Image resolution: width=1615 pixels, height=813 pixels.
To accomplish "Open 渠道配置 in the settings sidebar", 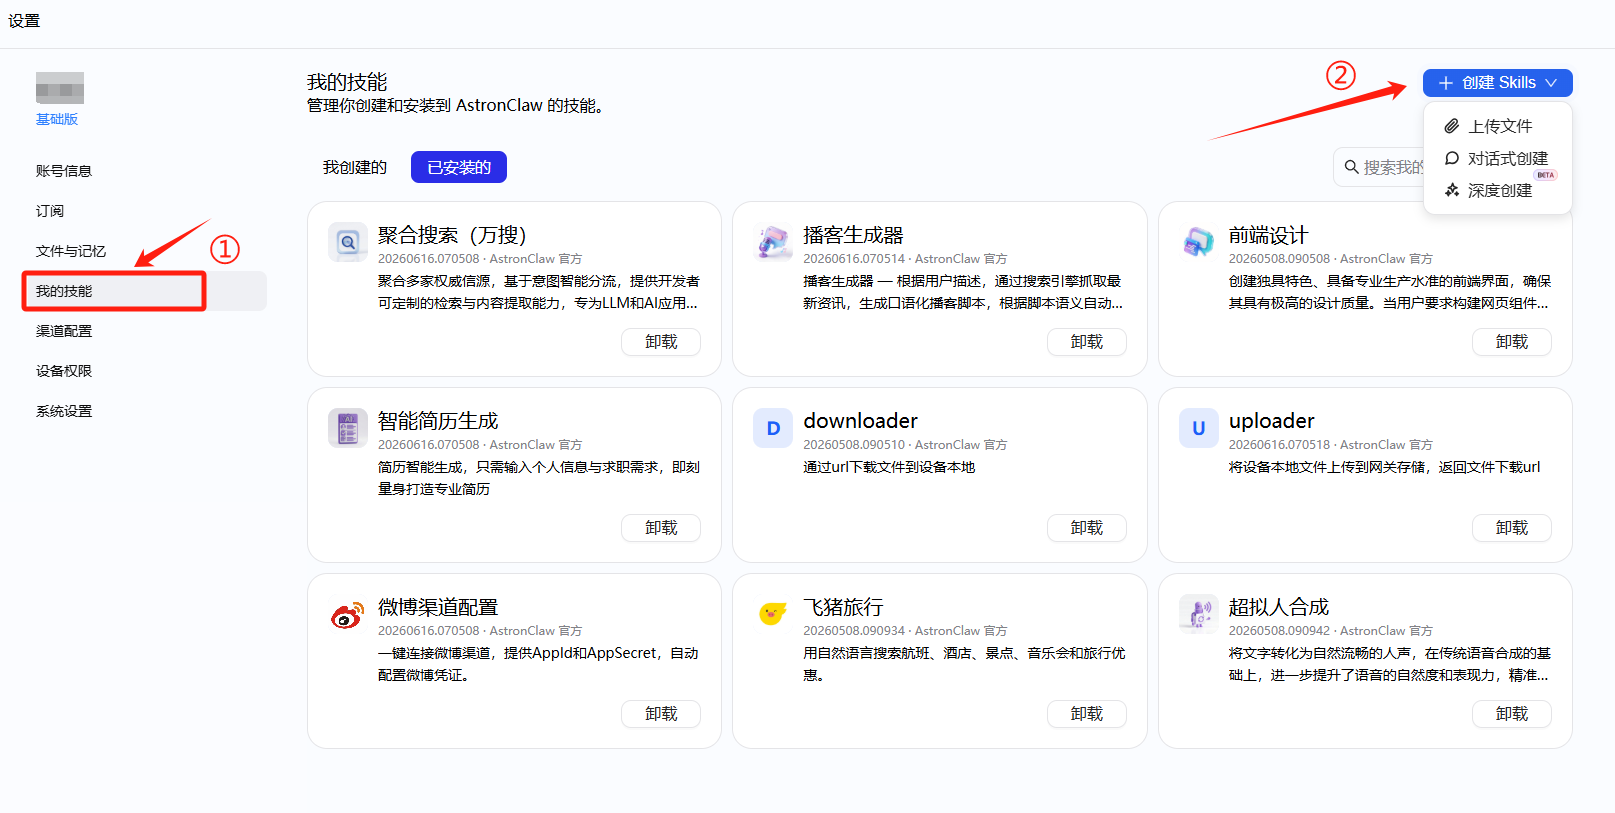I will (x=64, y=331).
